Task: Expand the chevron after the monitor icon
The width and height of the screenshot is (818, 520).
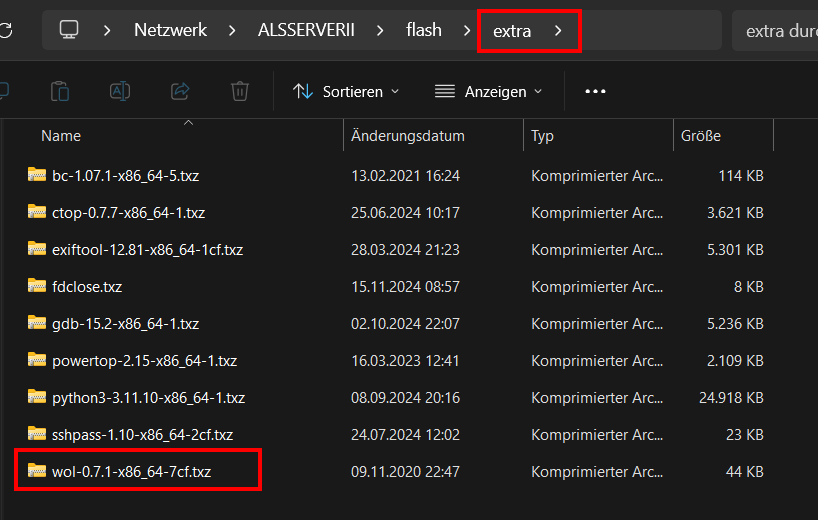Action: tap(107, 31)
